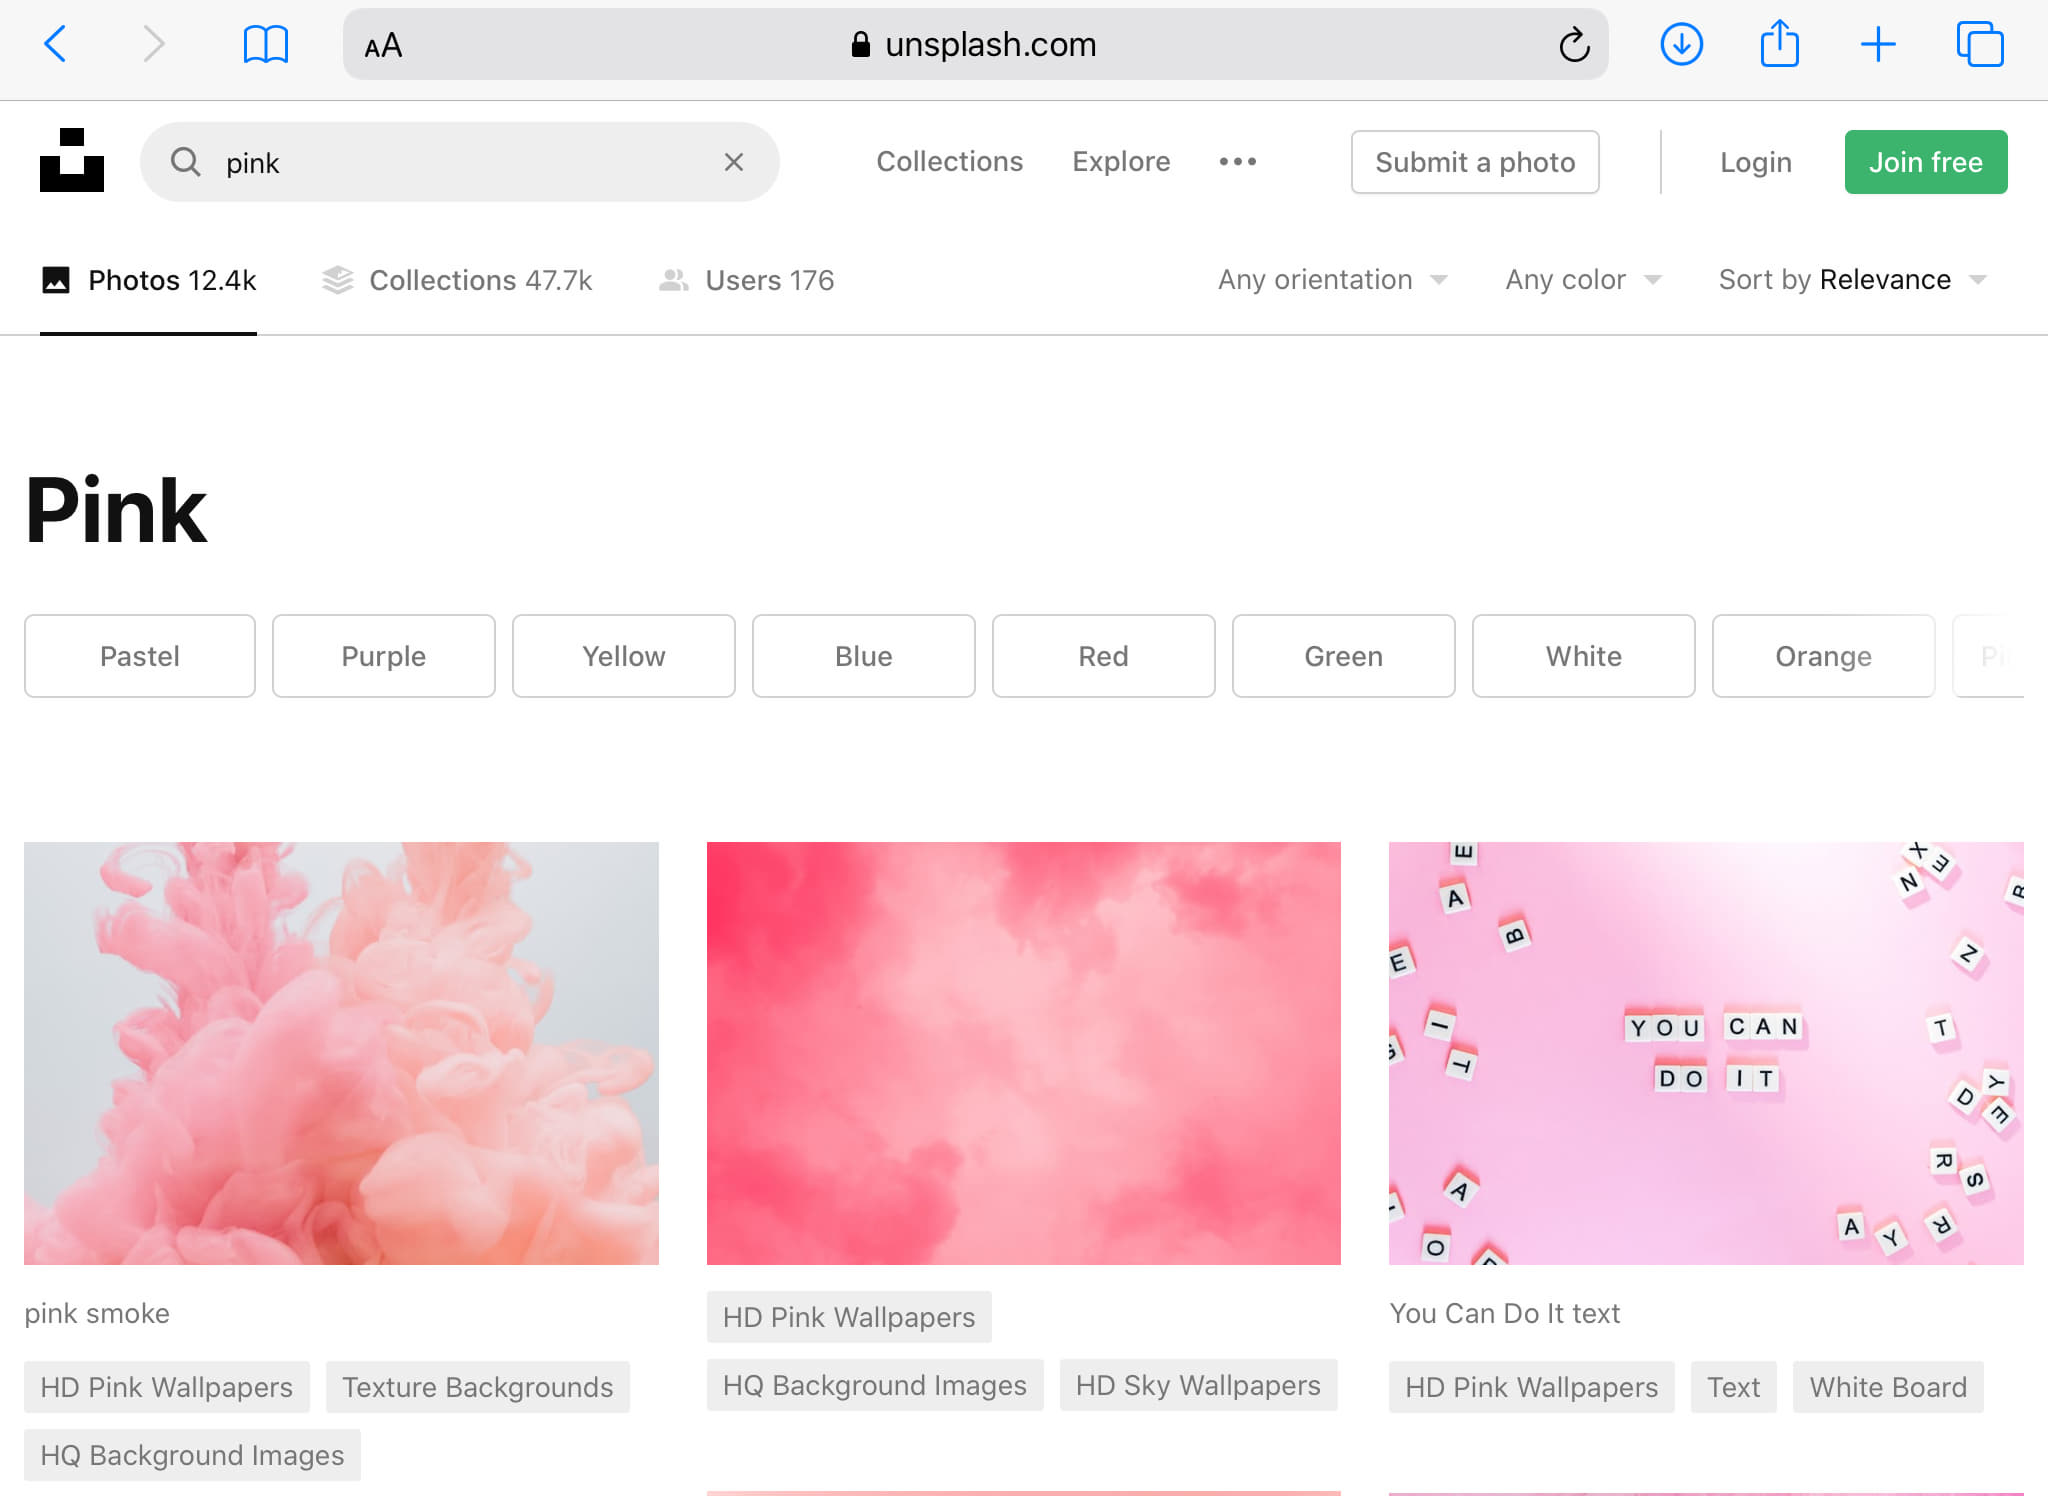Go back to previous page
Screen dimensions: 2048x1496
pos(56,45)
